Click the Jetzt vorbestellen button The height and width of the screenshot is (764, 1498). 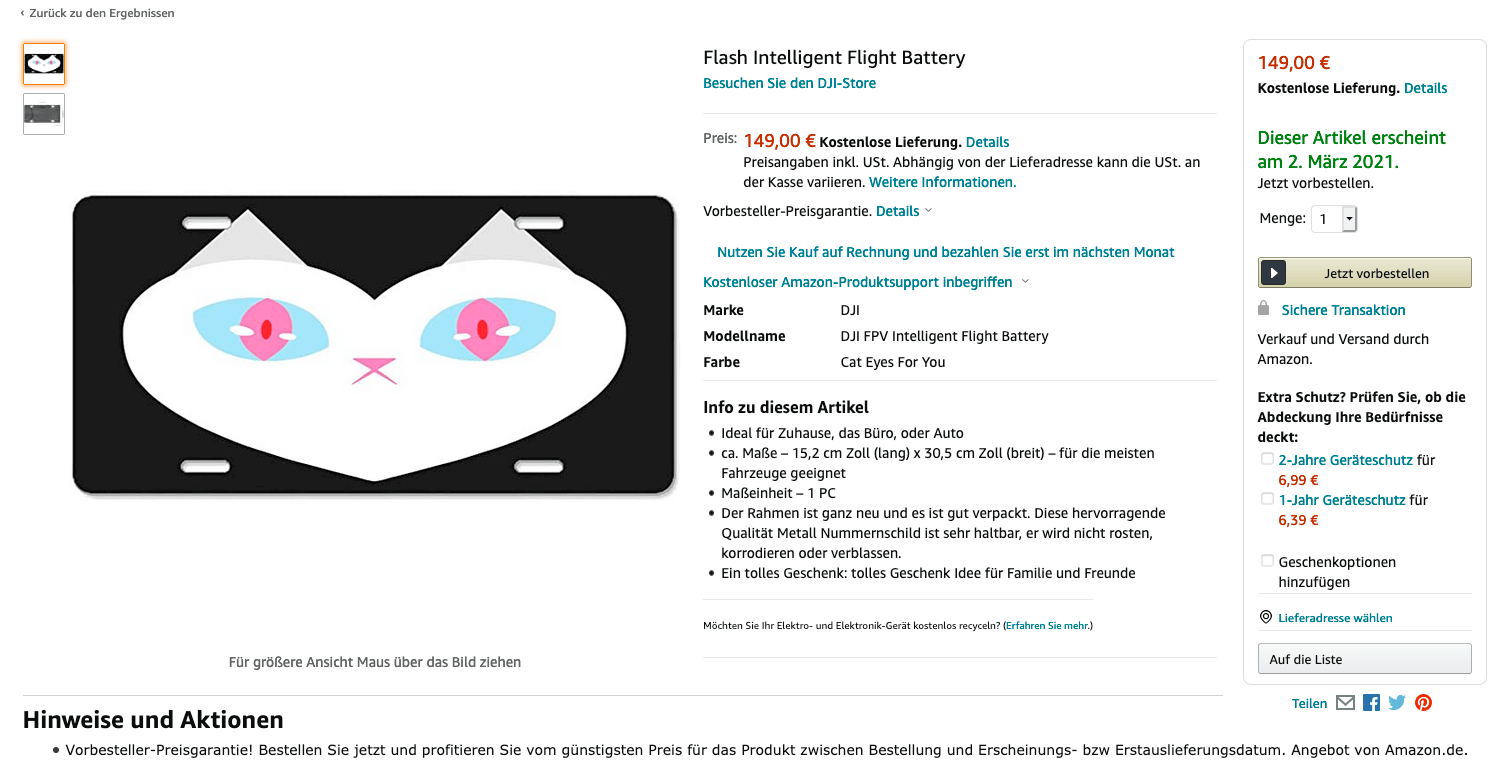[x=1364, y=273]
